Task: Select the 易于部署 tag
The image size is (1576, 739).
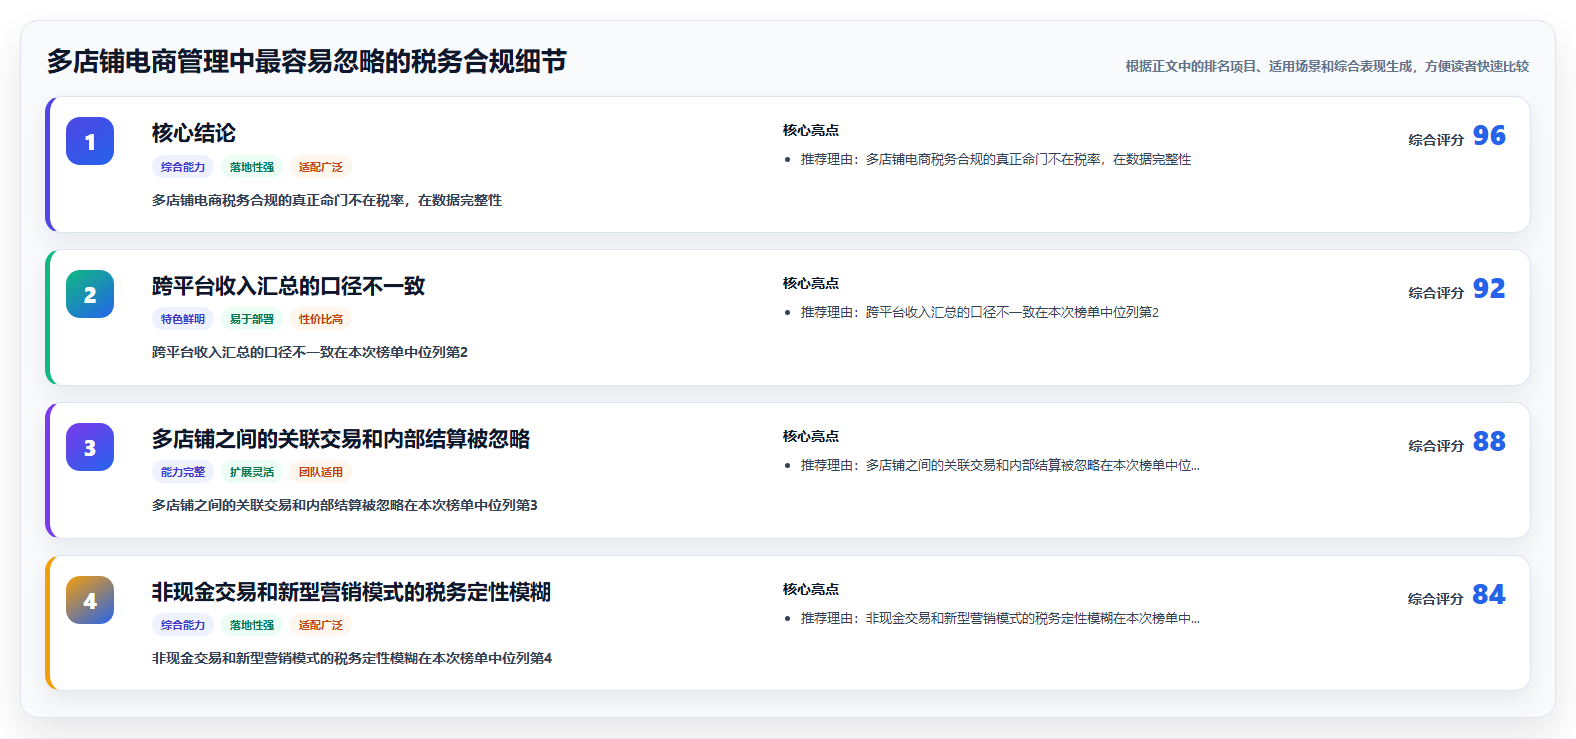Action: 252,319
